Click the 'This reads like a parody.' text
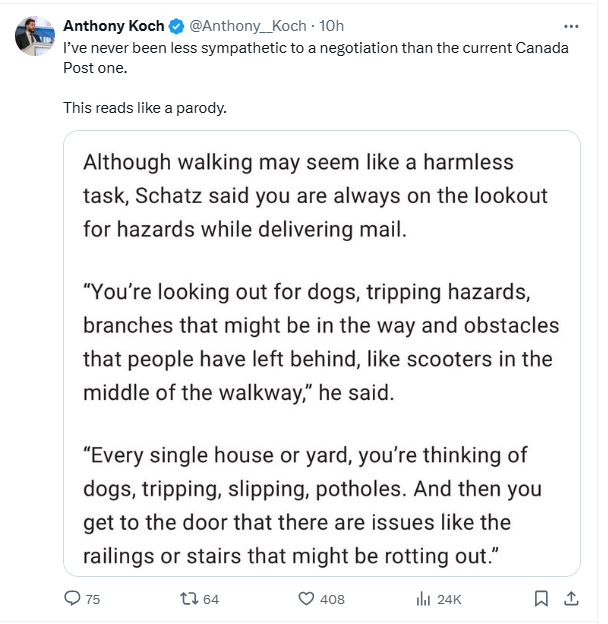The height and width of the screenshot is (624, 608). pos(145,108)
